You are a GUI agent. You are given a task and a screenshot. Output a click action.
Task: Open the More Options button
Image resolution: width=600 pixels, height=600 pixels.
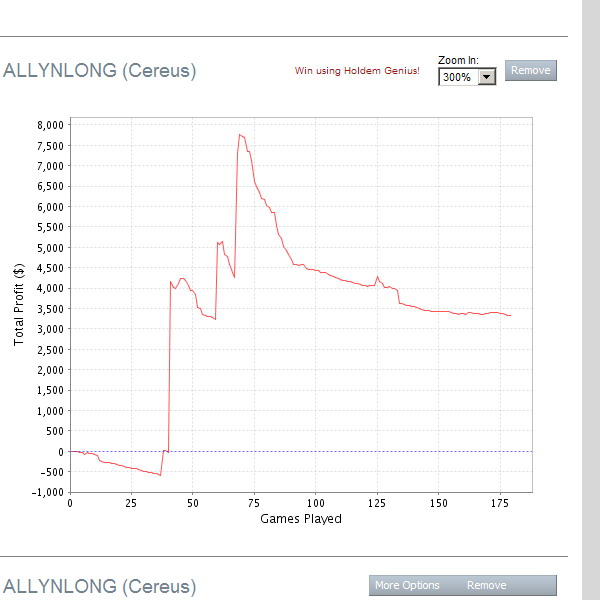tap(407, 585)
